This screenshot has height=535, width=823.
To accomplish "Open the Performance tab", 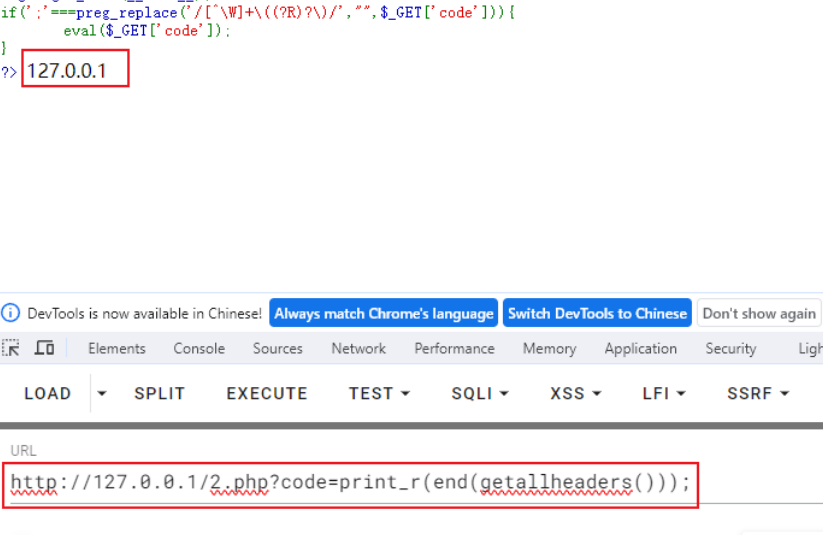I will [455, 349].
